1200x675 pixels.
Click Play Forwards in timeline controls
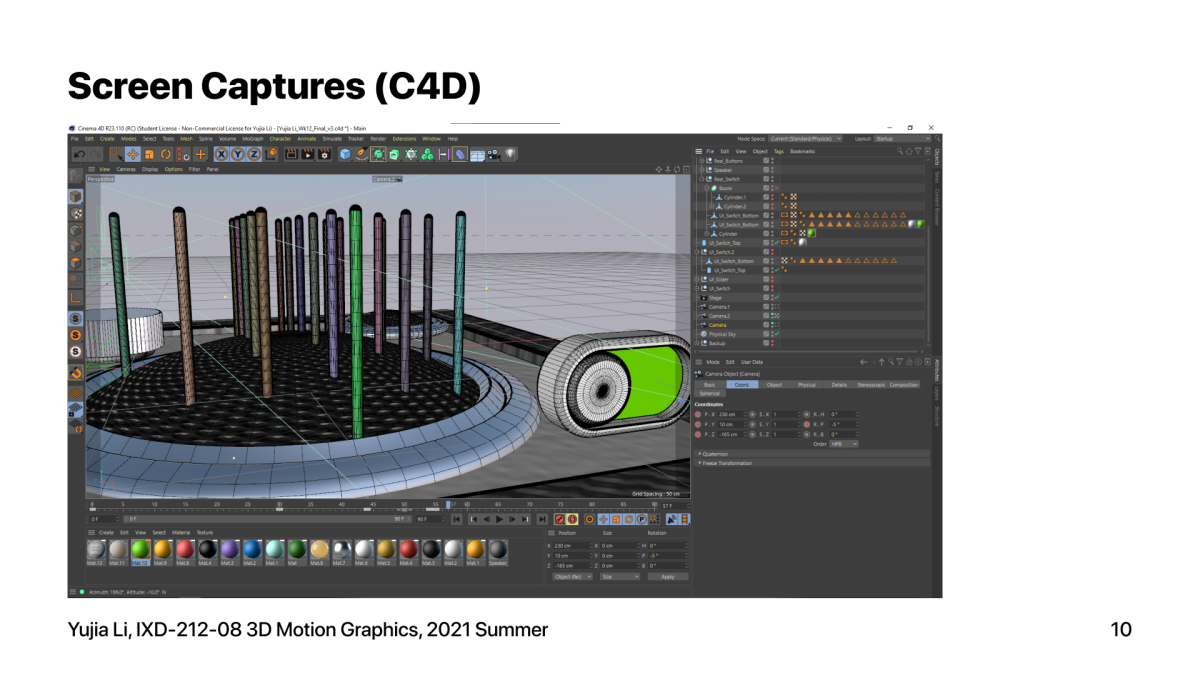(499, 519)
